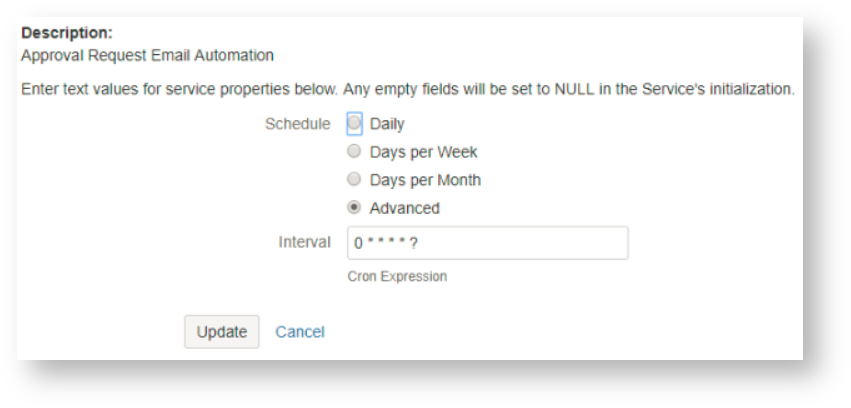Select the Advanced schedule radio button
The height and width of the screenshot is (408, 851).
[353, 208]
